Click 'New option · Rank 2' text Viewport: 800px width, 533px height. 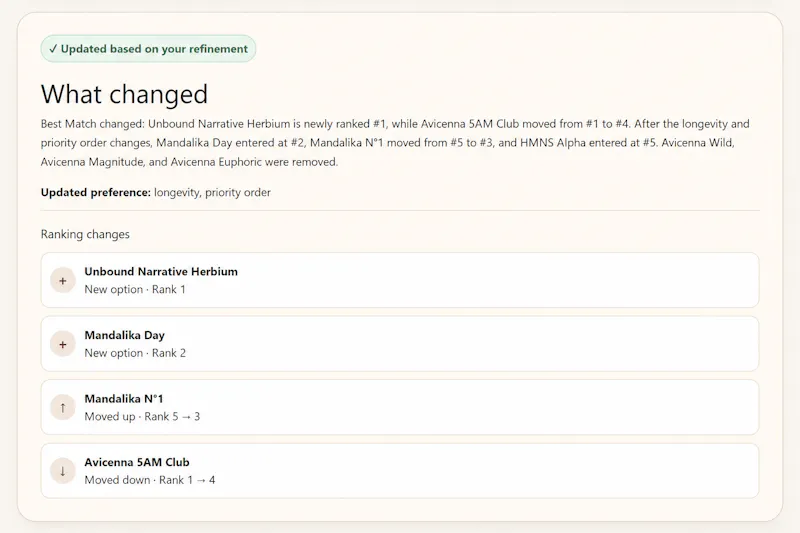pyautogui.click(x=135, y=353)
